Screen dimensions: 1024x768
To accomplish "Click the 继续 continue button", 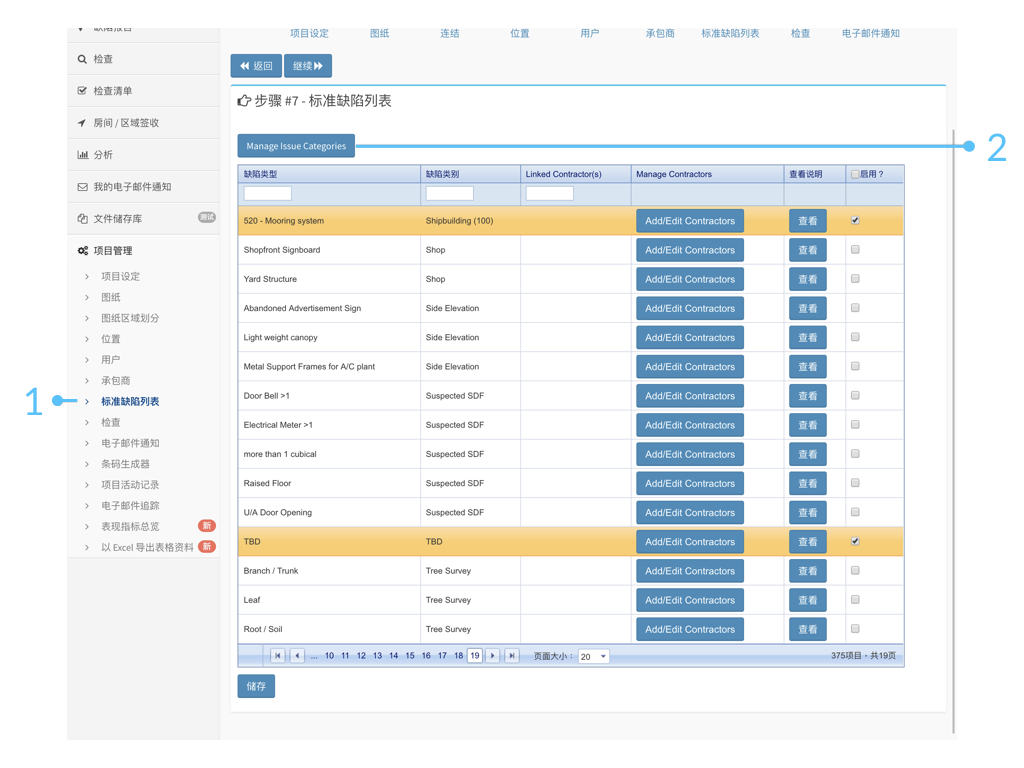I will pos(308,66).
